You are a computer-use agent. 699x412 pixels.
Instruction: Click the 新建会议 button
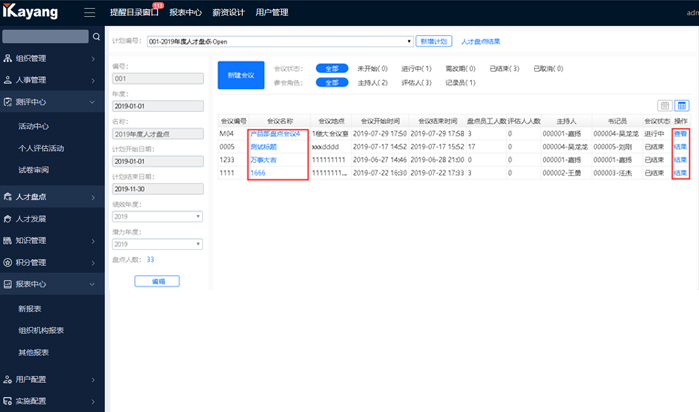240,75
